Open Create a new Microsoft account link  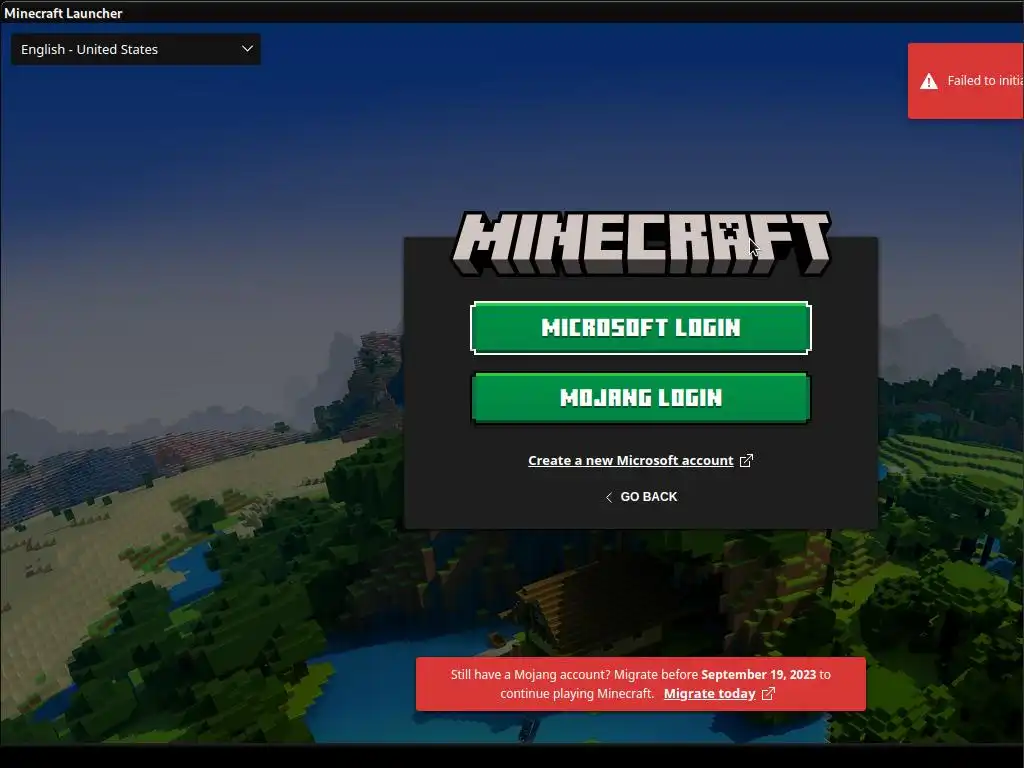tap(630, 460)
